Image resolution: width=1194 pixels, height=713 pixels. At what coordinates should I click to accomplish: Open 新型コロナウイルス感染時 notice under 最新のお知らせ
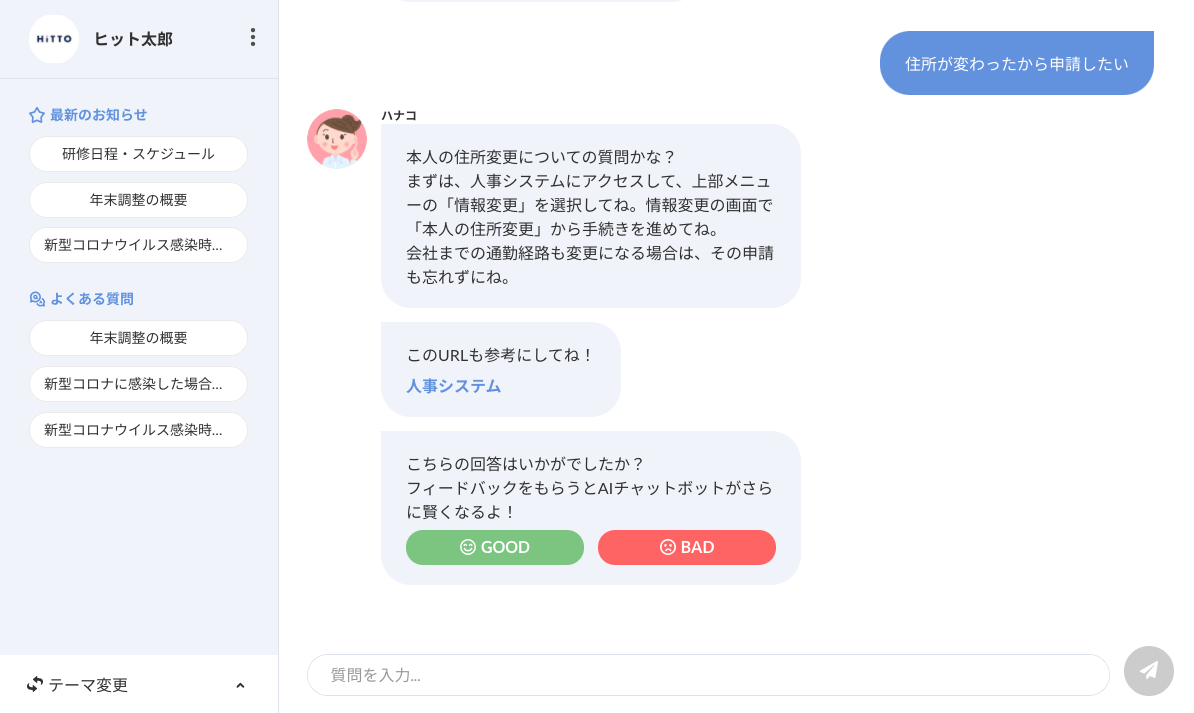(138, 245)
